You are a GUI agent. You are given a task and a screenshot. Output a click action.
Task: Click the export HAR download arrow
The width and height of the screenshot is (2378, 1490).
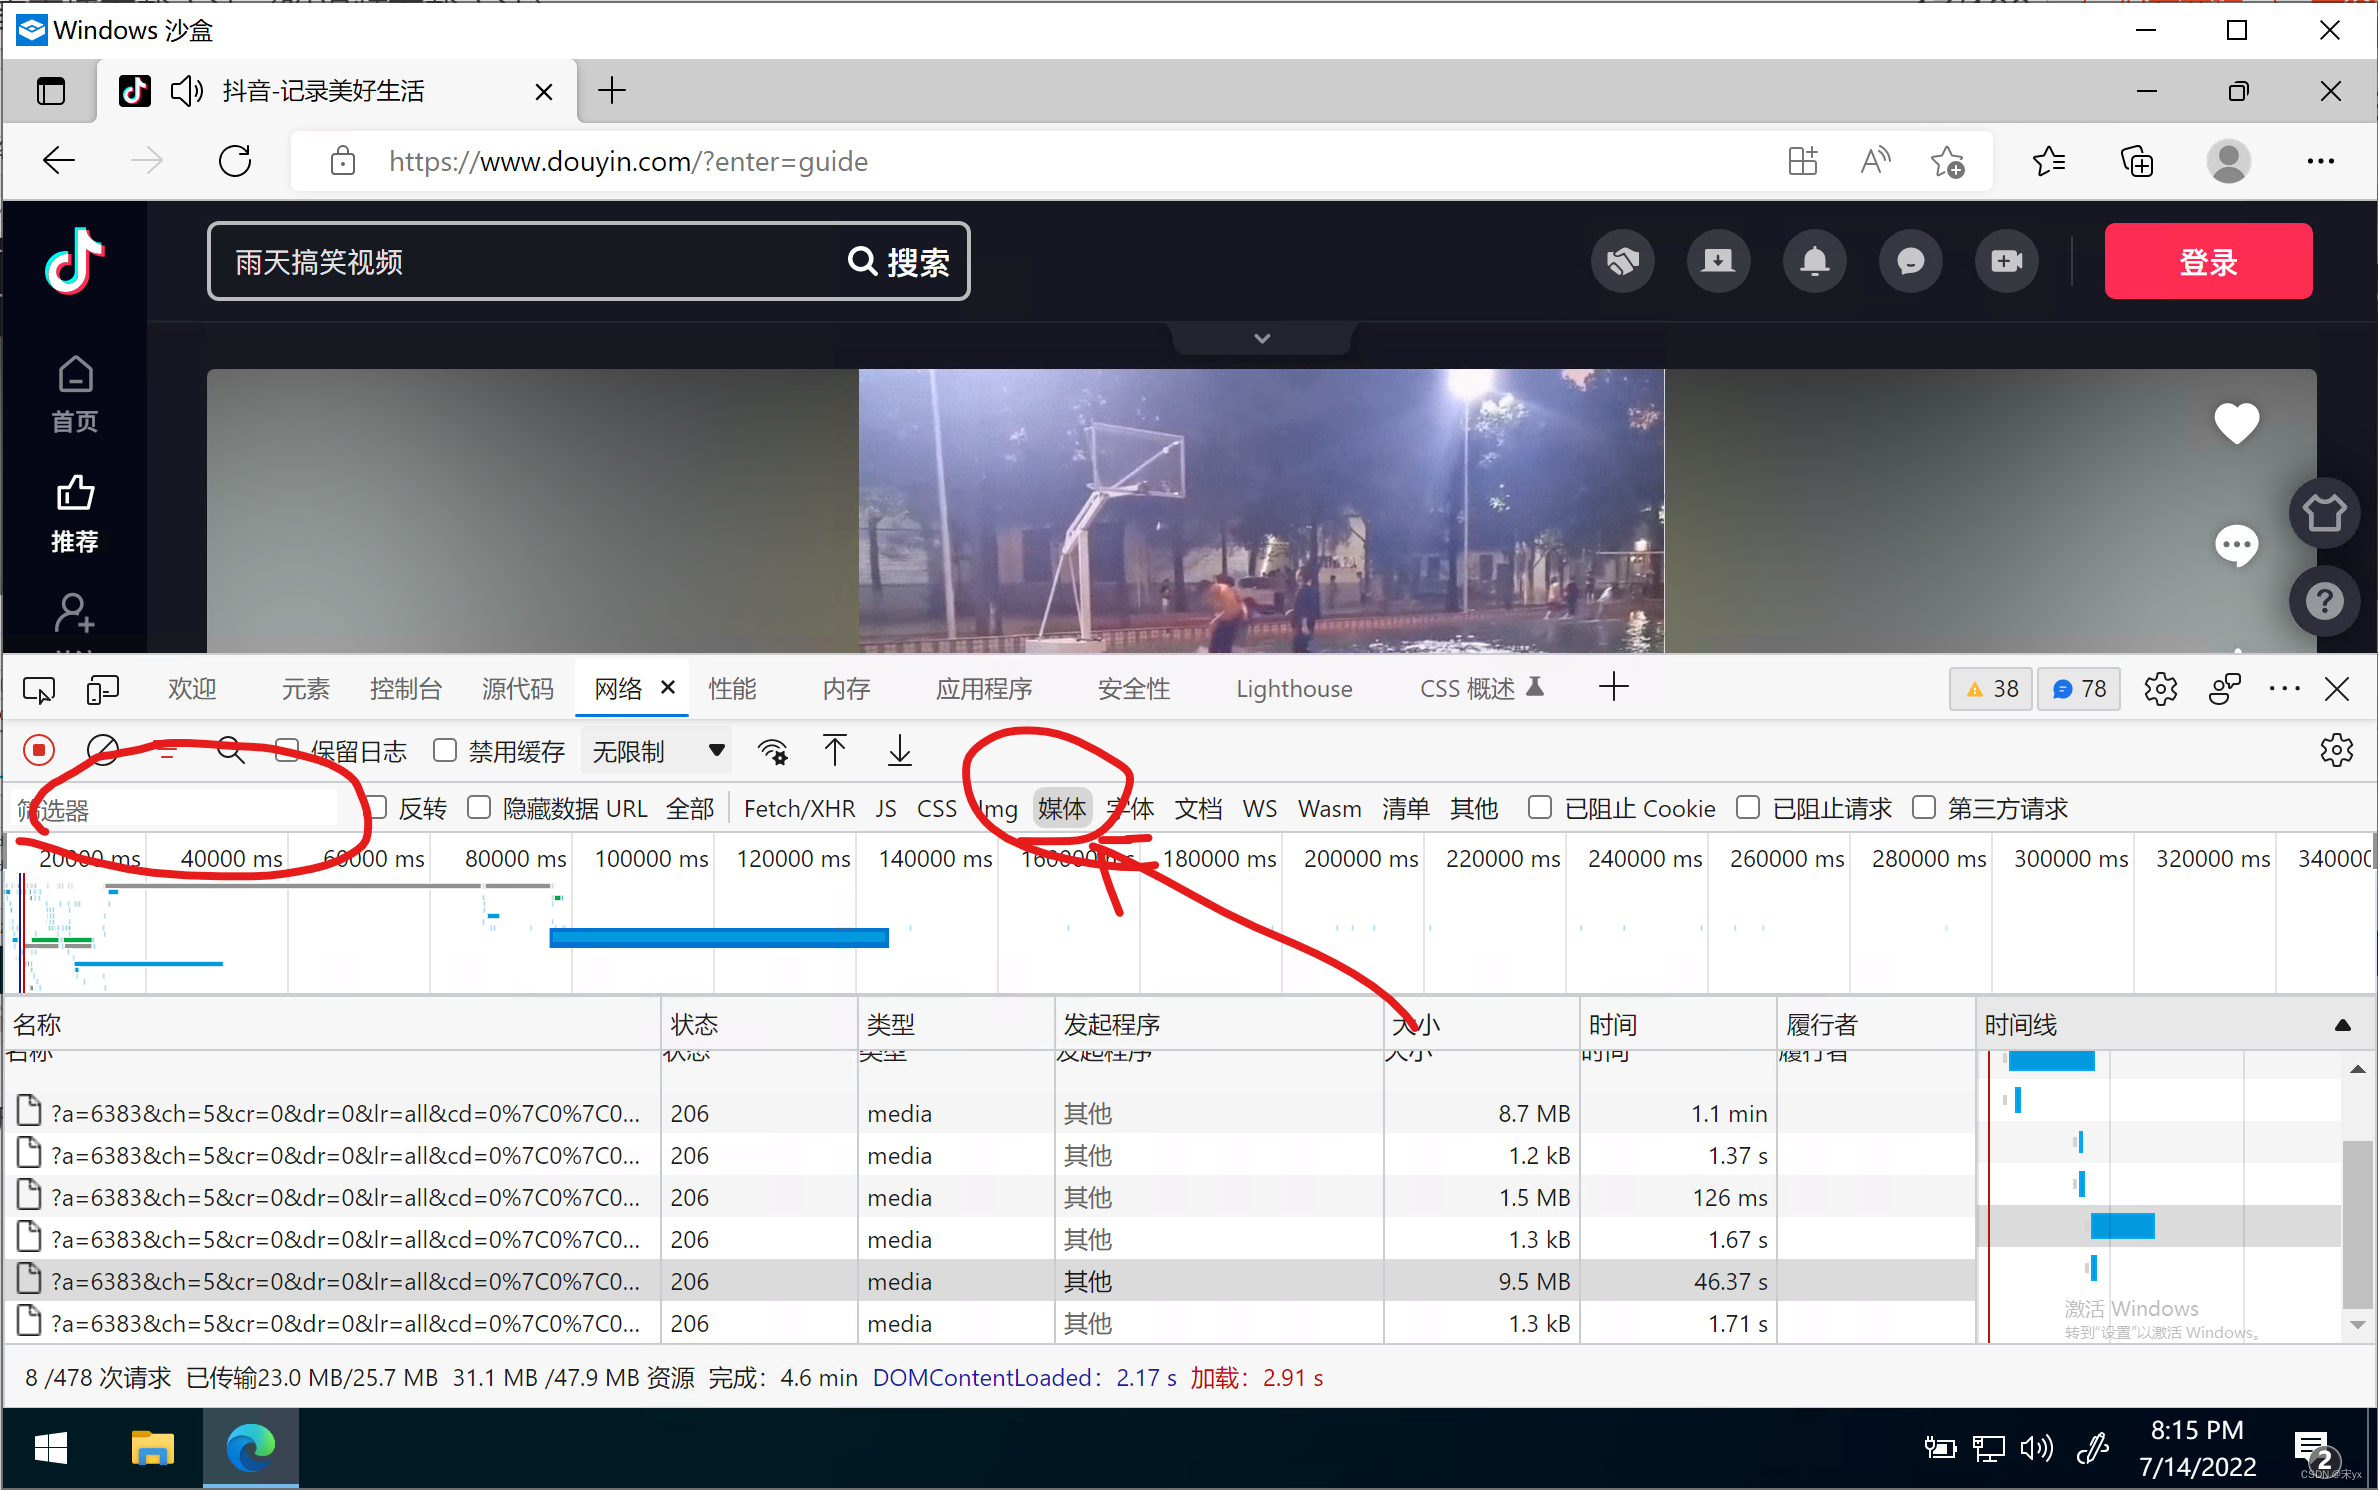pyautogui.click(x=899, y=750)
